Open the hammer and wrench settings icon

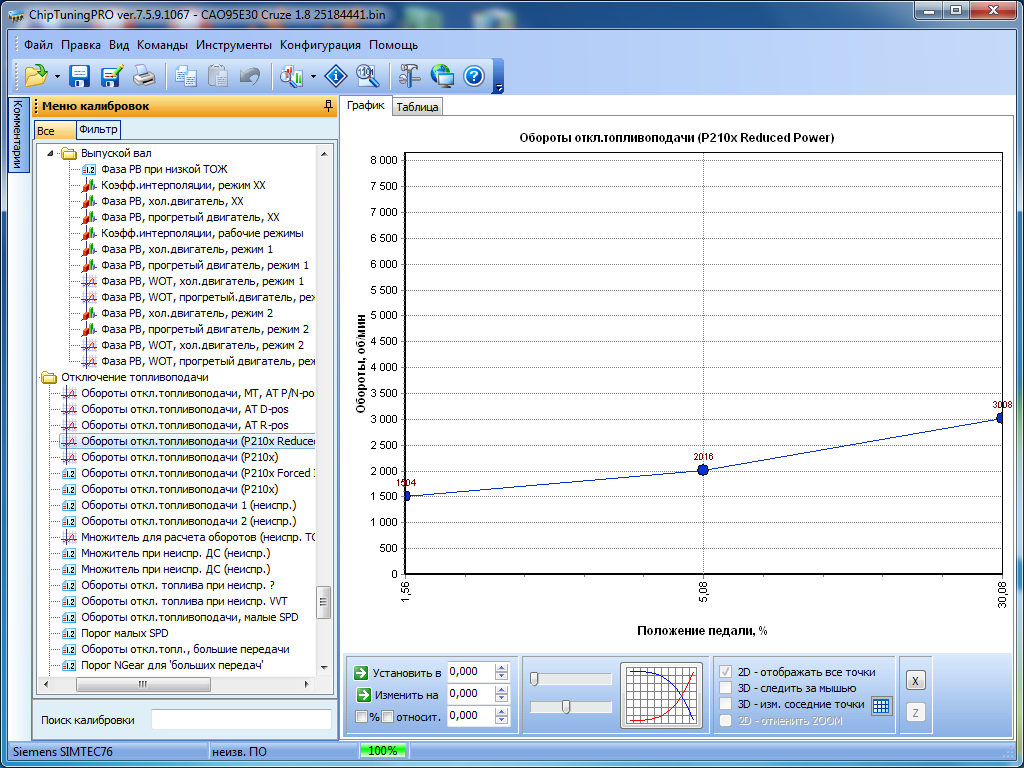[409, 75]
